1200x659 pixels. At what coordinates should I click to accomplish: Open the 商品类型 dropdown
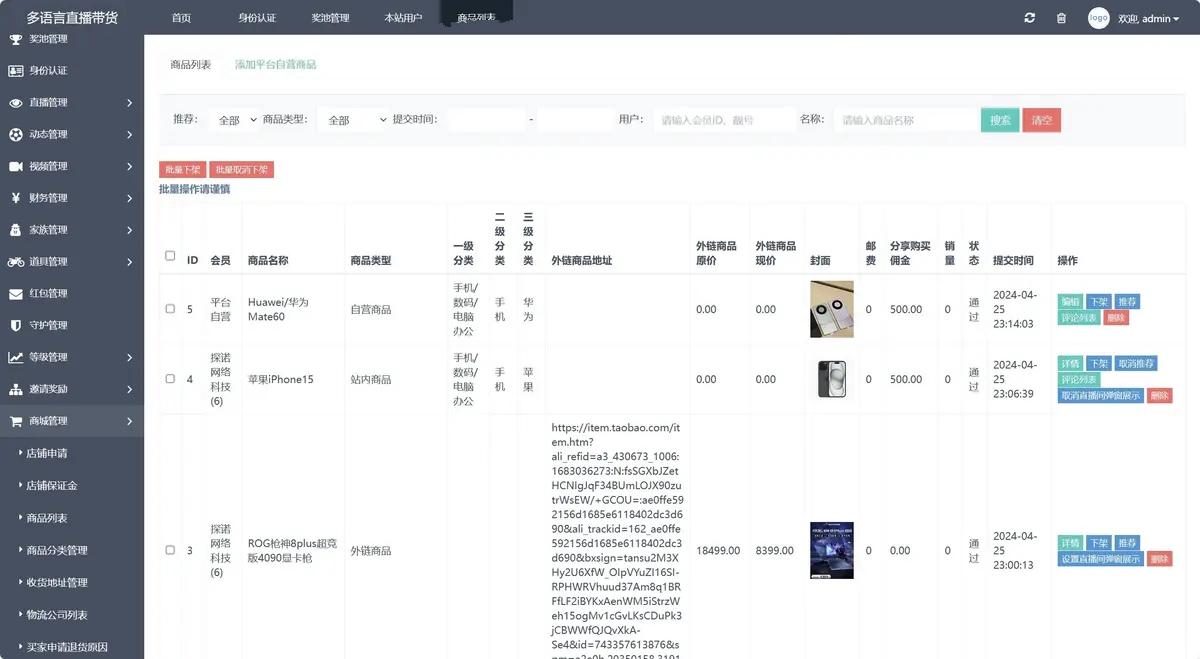(x=353, y=120)
